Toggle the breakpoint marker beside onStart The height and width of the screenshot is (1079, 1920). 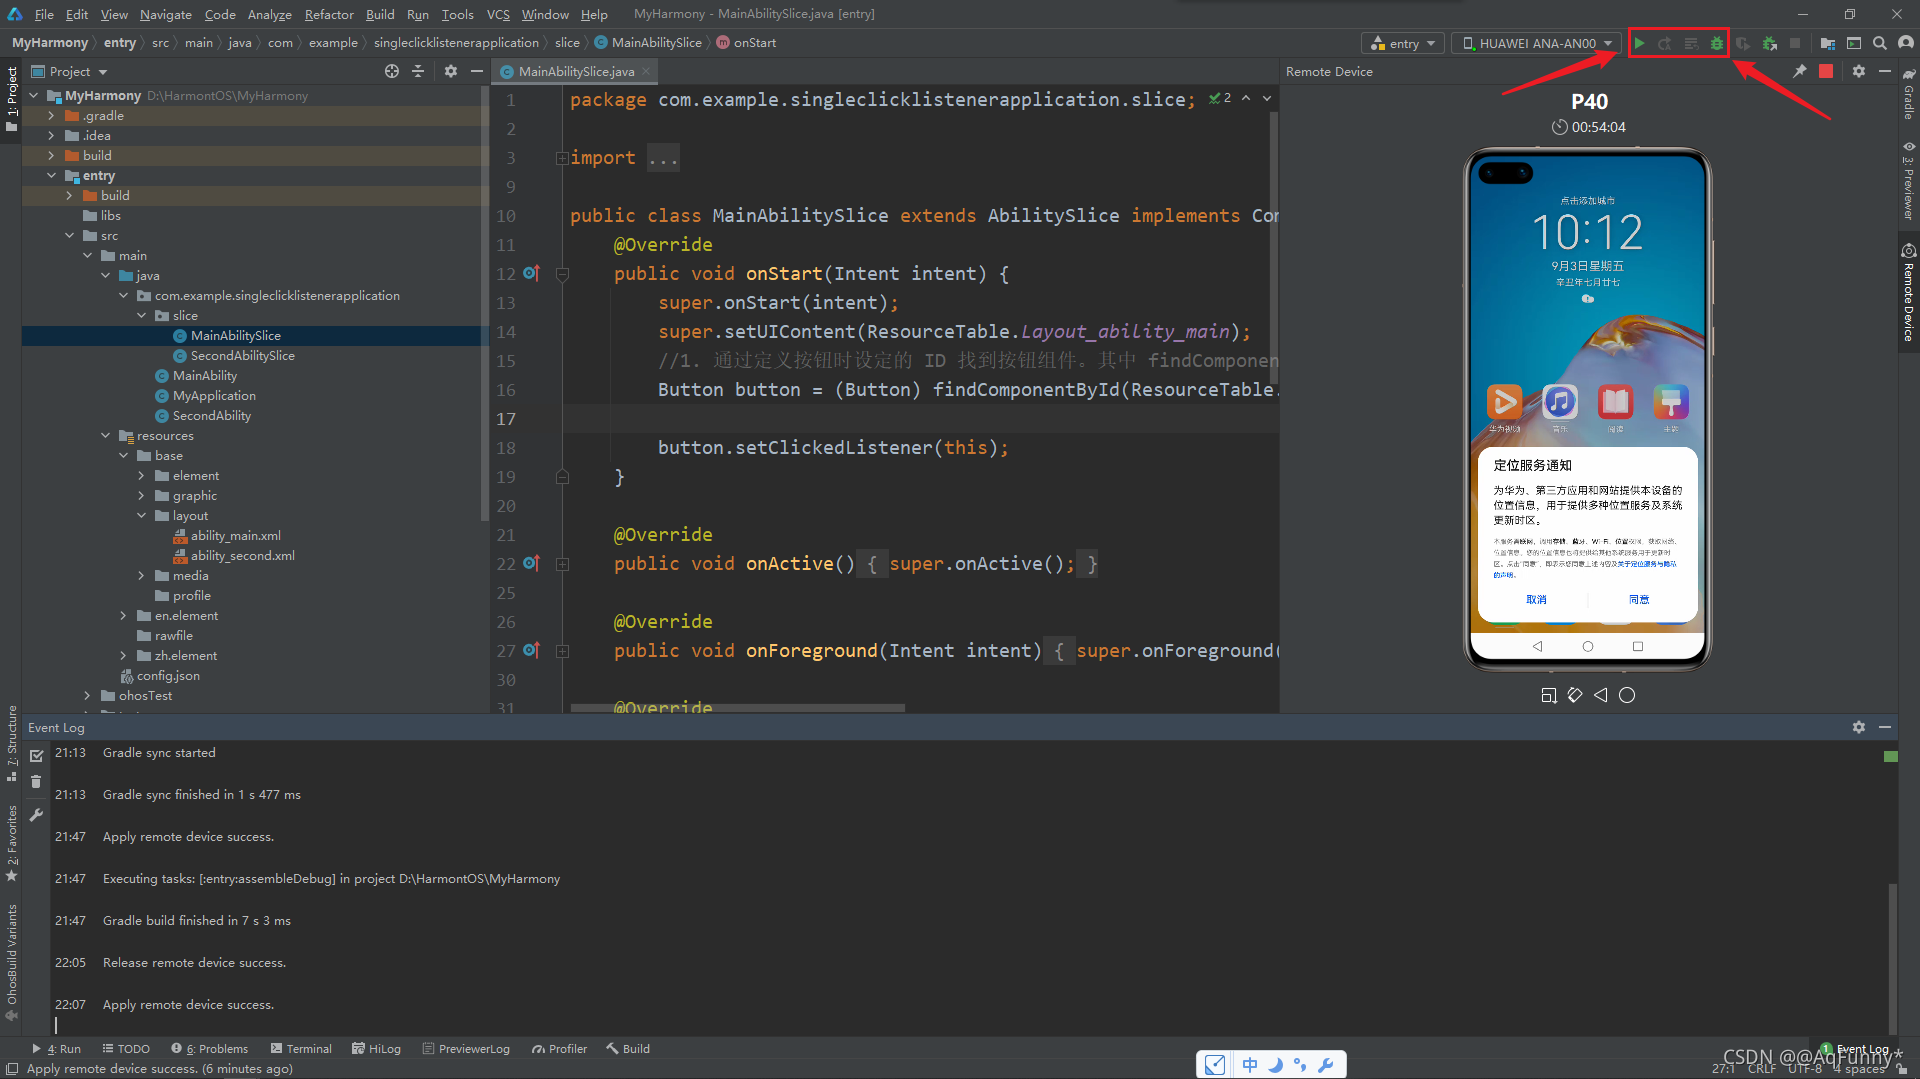531,273
